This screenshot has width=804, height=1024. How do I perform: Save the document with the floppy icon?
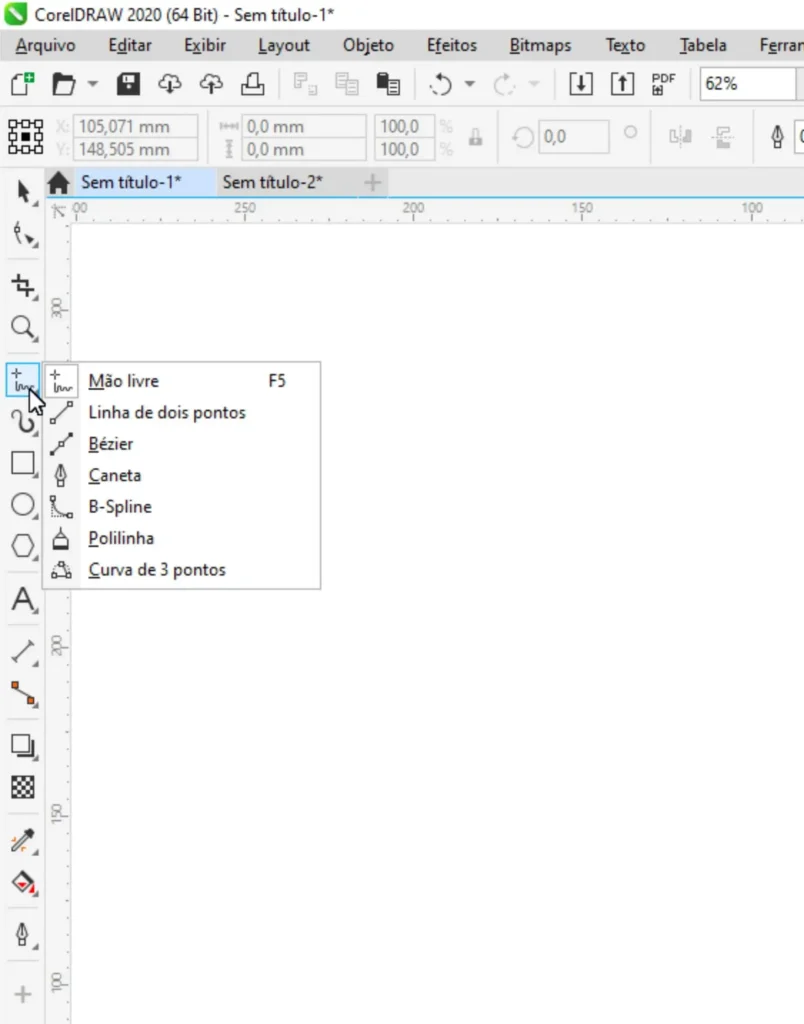tap(128, 84)
